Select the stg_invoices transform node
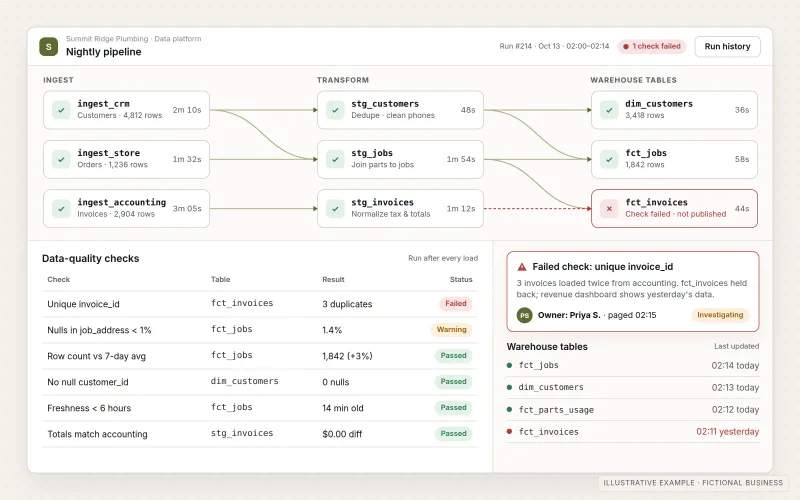Viewport: 800px width, 500px height. pos(401,209)
